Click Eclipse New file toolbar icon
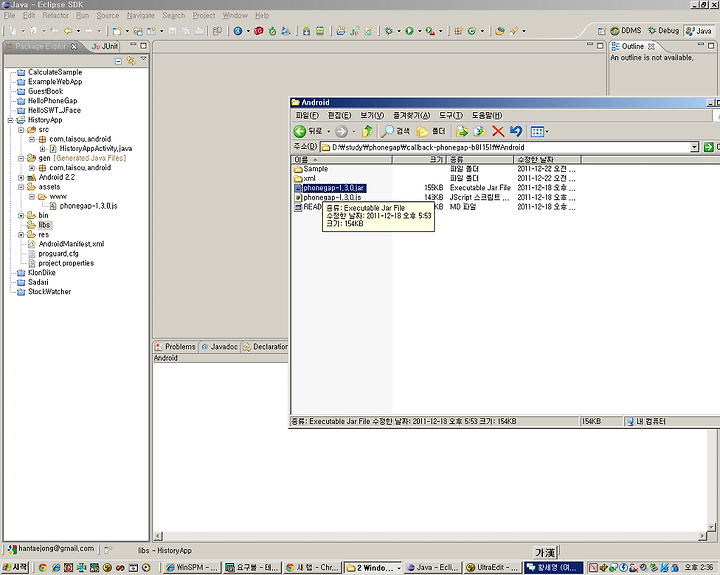Screen dimensions: 720x575 click(x=117, y=31)
